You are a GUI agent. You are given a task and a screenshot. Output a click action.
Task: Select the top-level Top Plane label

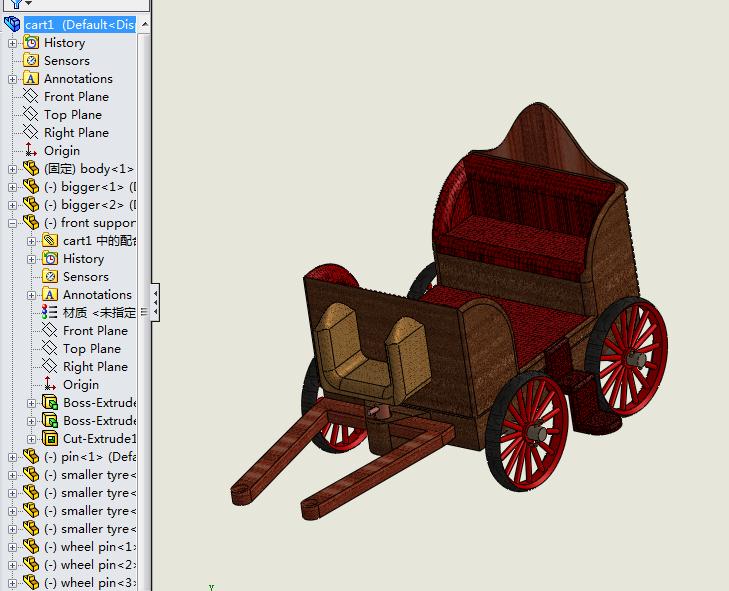pyautogui.click(x=73, y=115)
